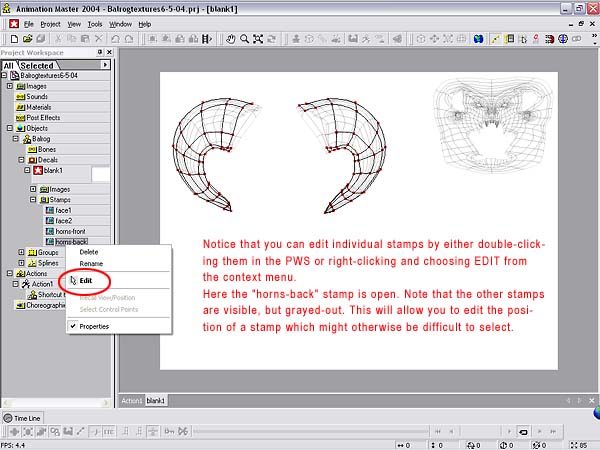Image resolution: width=600 pixels, height=450 pixels.
Task: Select the Move (hand) view tool
Action: [230, 39]
